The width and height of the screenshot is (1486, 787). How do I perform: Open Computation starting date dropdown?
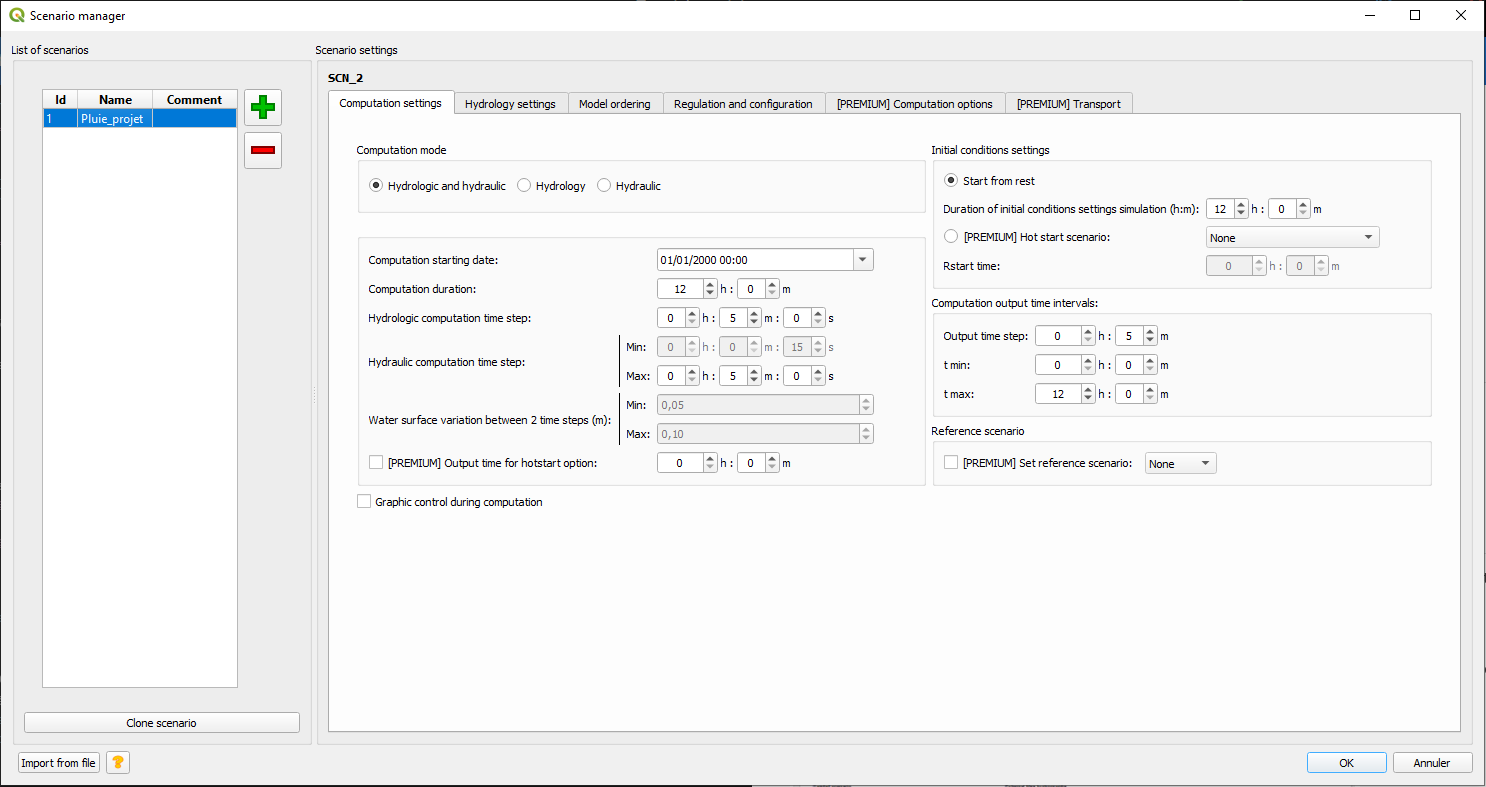click(863, 260)
